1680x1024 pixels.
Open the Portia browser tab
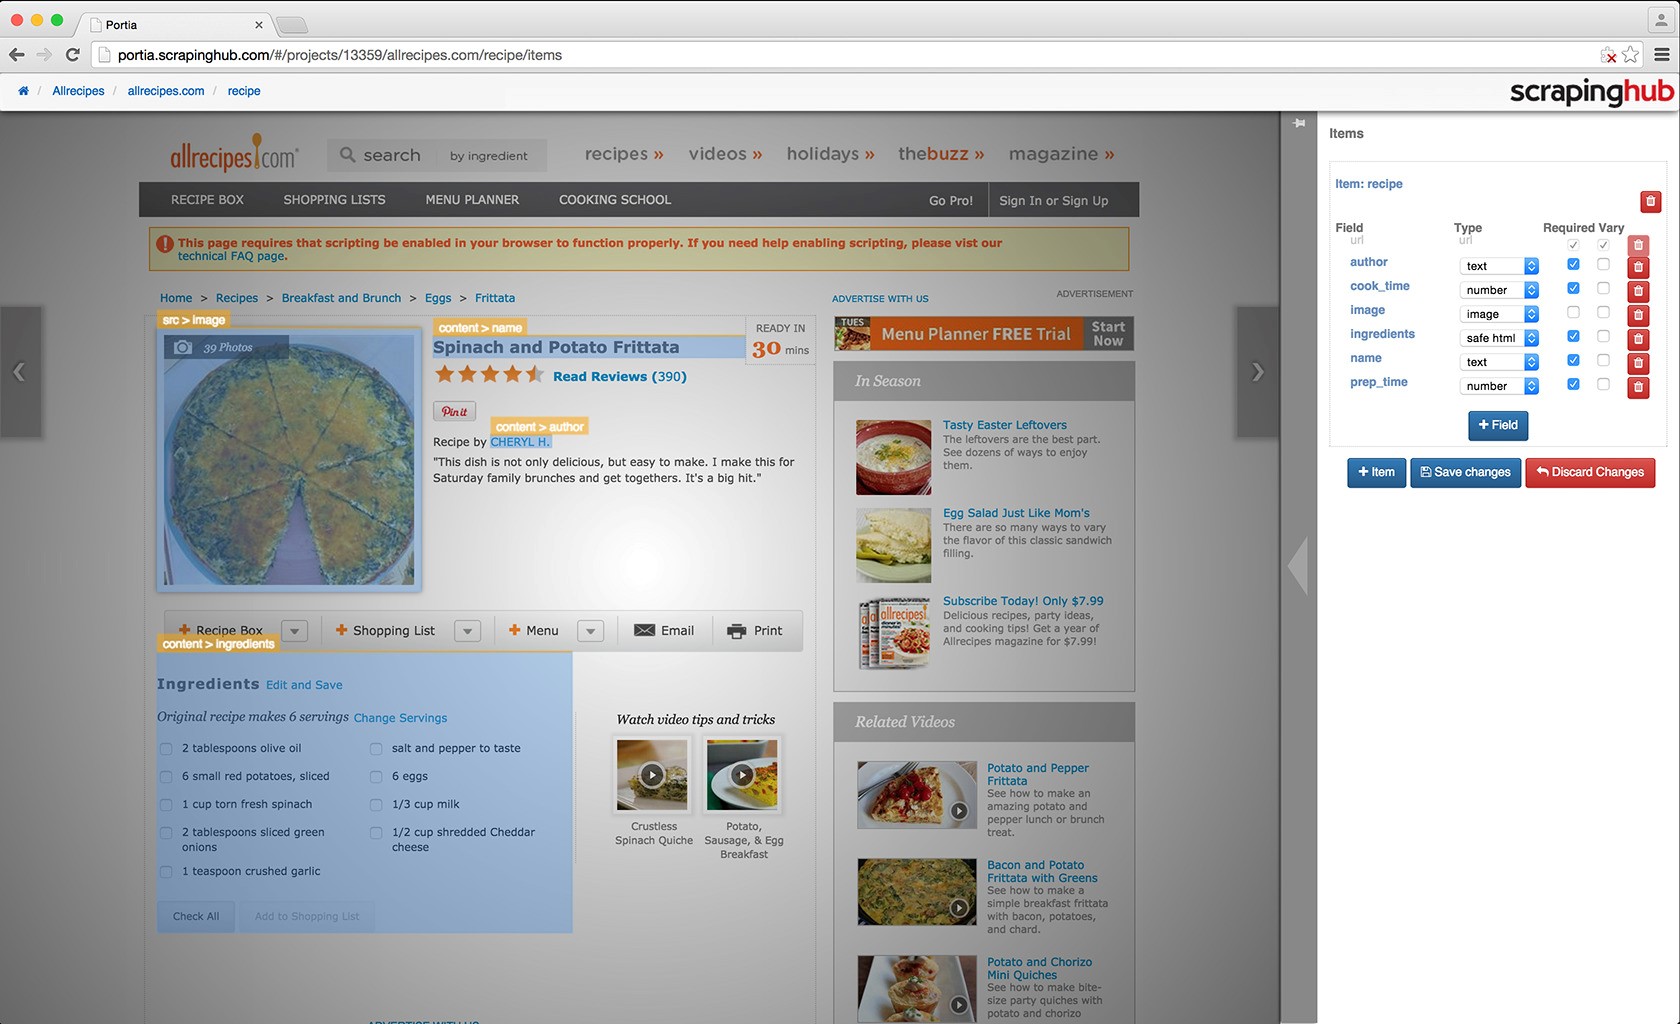[x=175, y=24]
